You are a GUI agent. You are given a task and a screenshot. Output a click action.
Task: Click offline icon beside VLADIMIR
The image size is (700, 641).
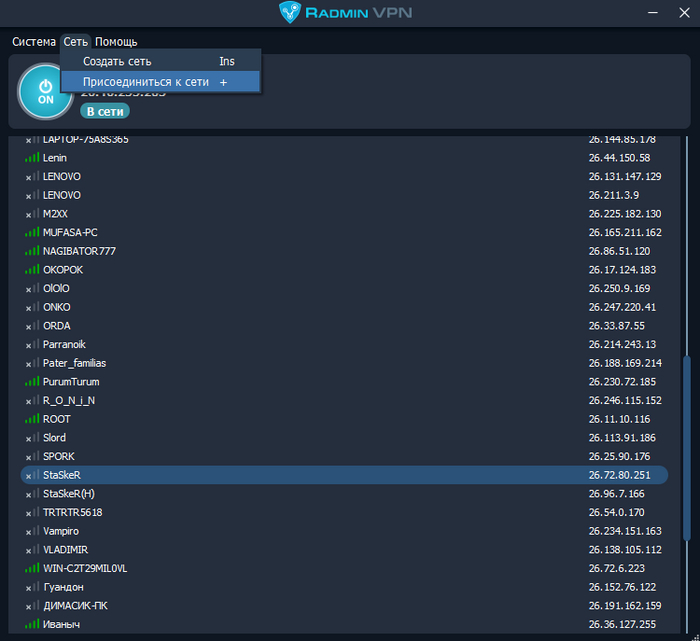(32, 549)
